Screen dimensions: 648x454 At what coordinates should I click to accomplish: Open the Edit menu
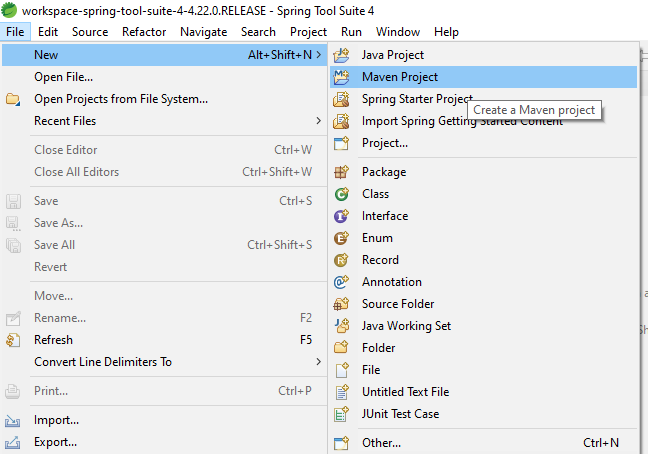[x=48, y=32]
